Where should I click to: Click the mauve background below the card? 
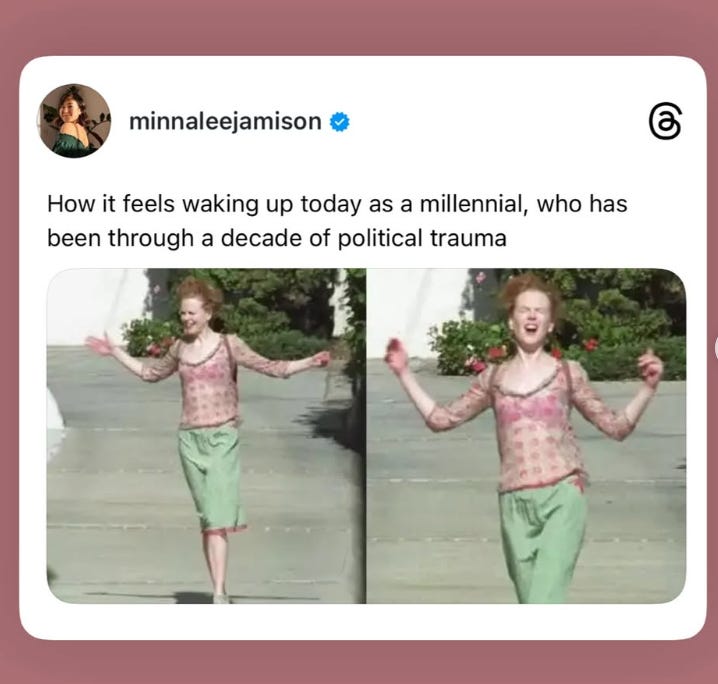[x=359, y=662]
